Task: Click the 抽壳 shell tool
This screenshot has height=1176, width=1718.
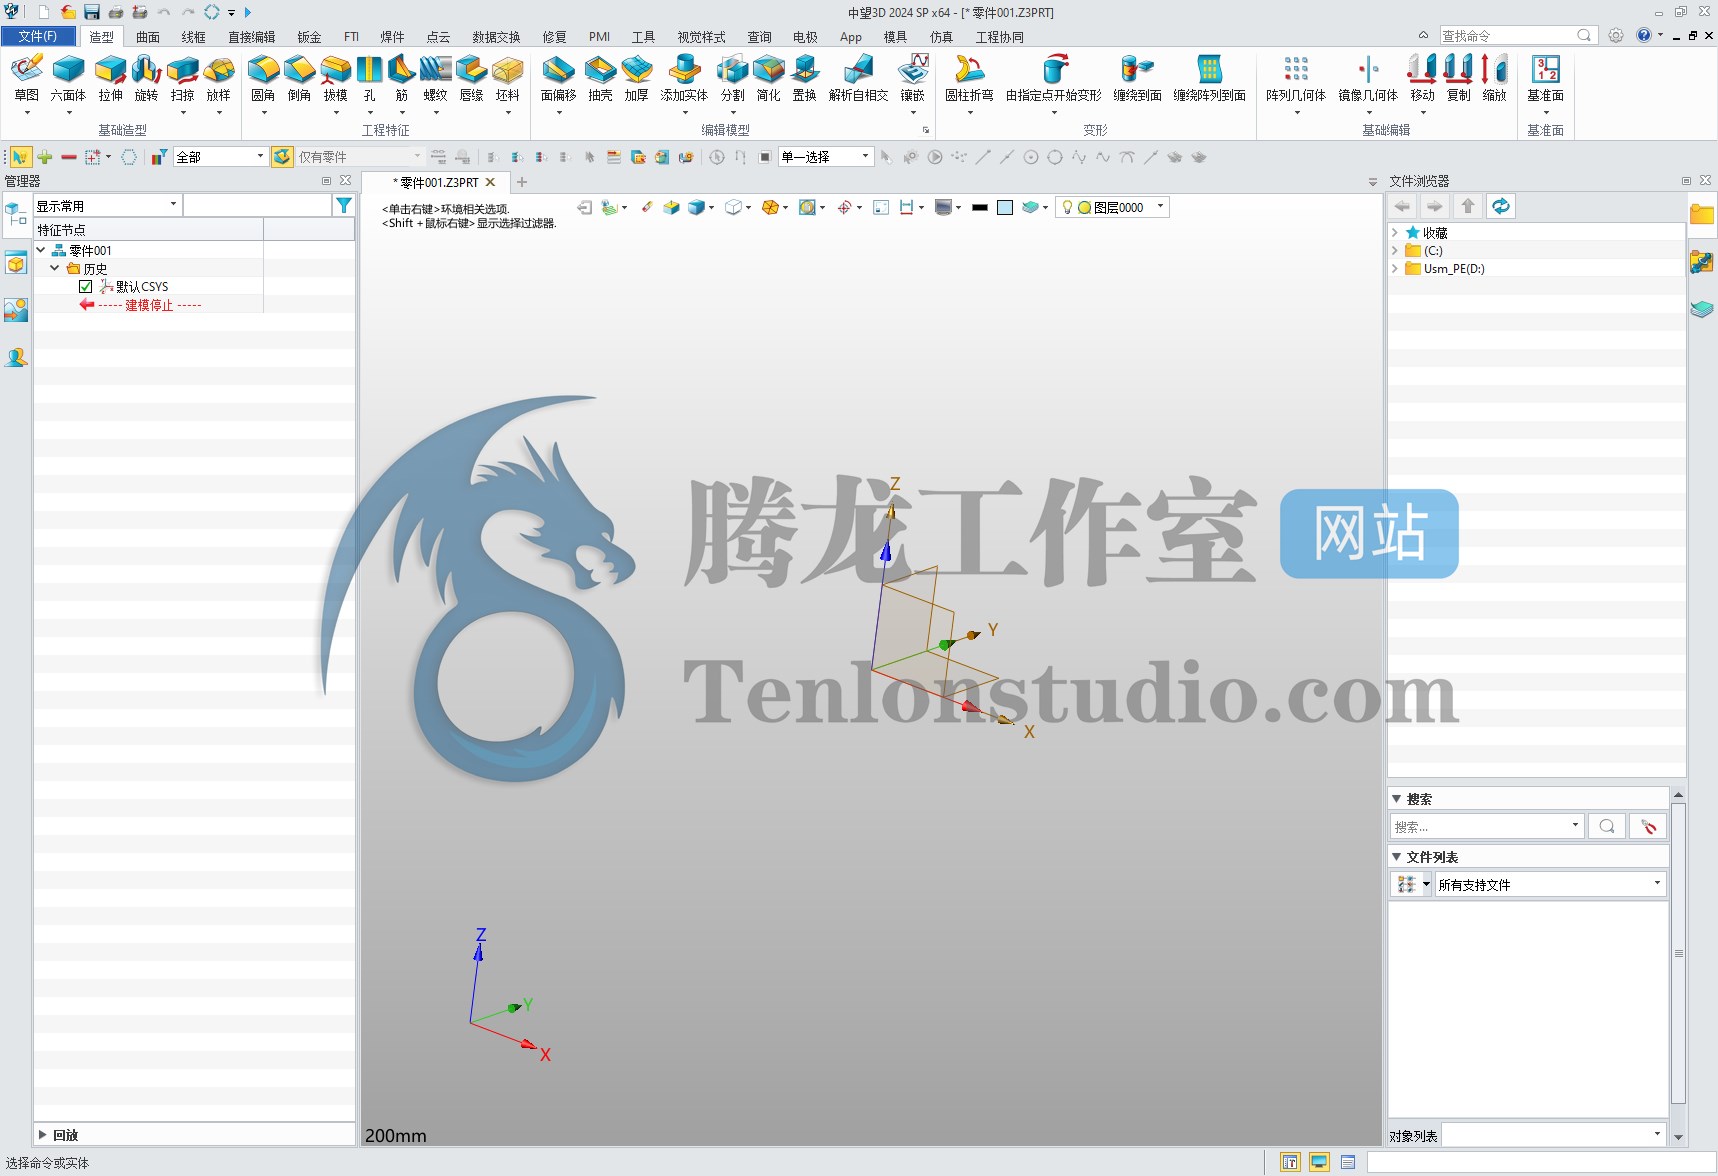Action: tap(600, 78)
